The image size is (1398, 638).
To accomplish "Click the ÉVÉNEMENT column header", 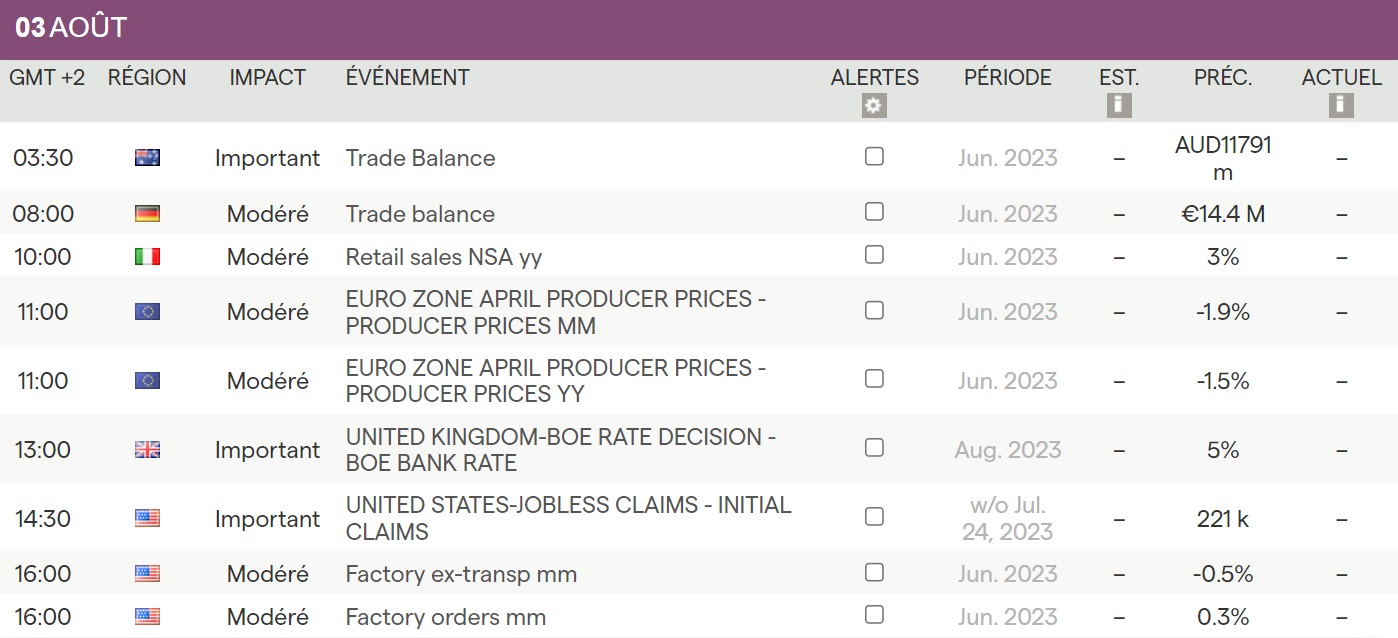I will [x=407, y=78].
